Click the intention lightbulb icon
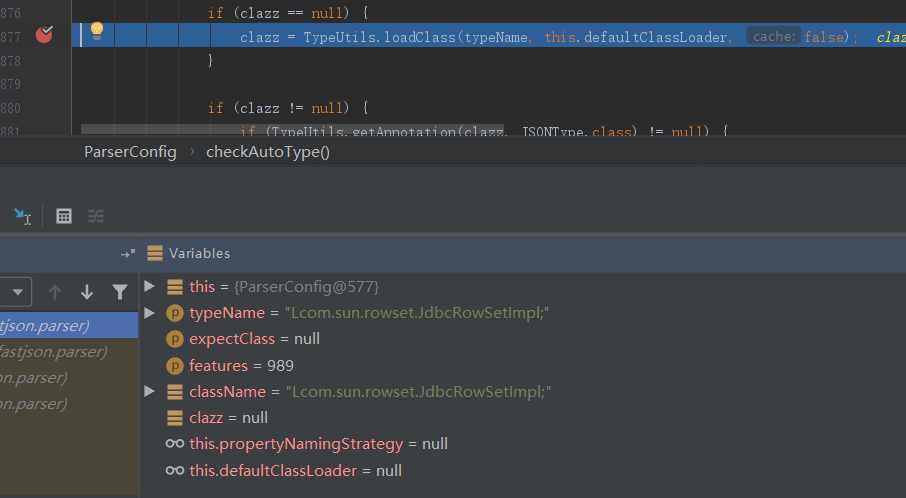This screenshot has width=906, height=498. pyautogui.click(x=97, y=31)
